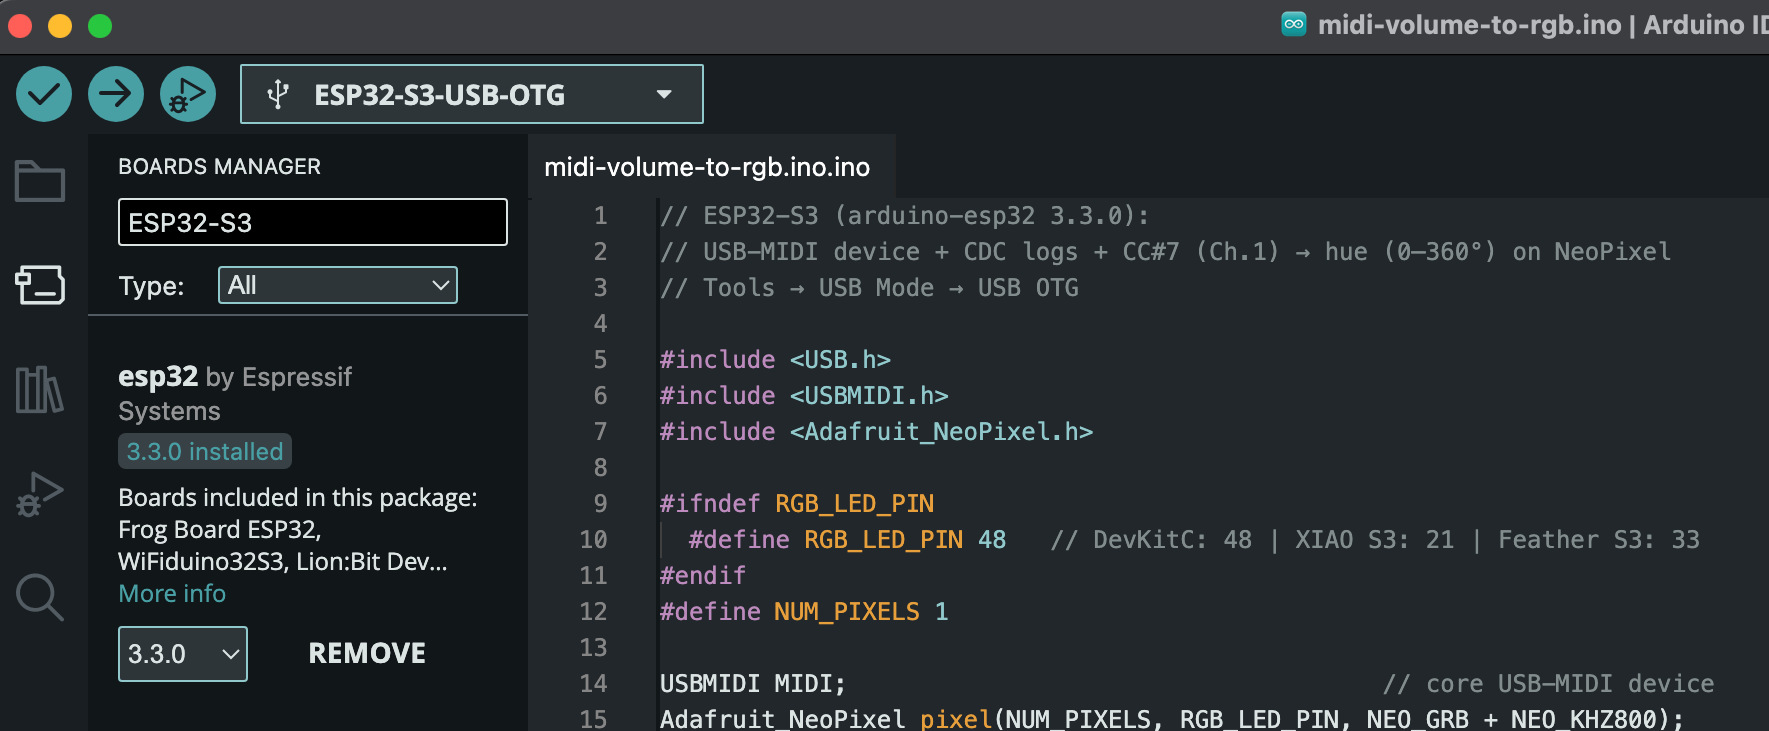1769x731 pixels.
Task: Click the boards search field containing ESP32-S3
Action: coord(313,222)
